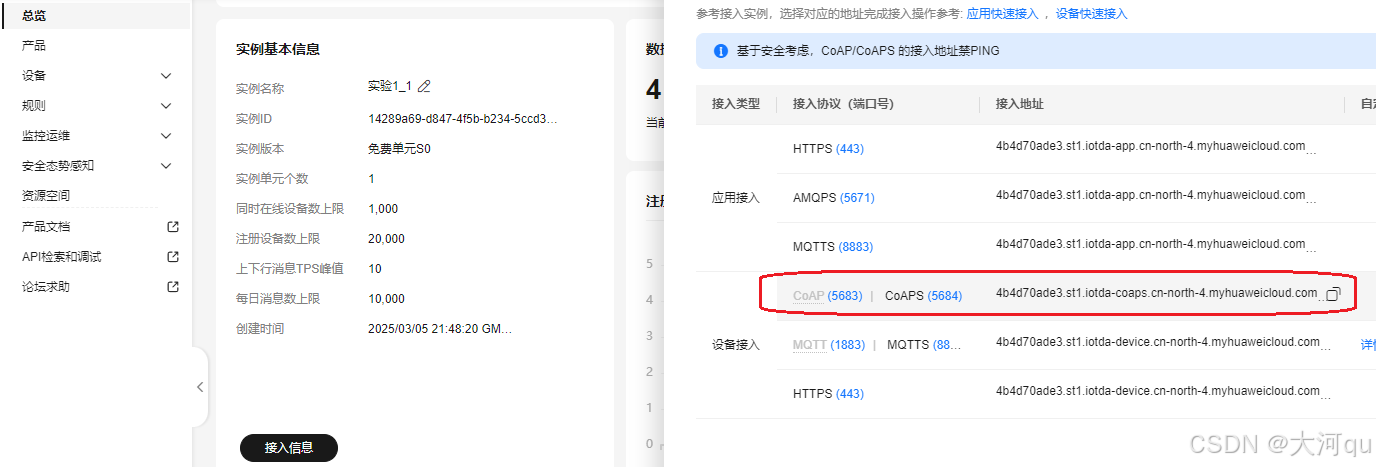1376x467 pixels.
Task: Open 监控运维 in the sidebar
Action: pyautogui.click(x=46, y=136)
